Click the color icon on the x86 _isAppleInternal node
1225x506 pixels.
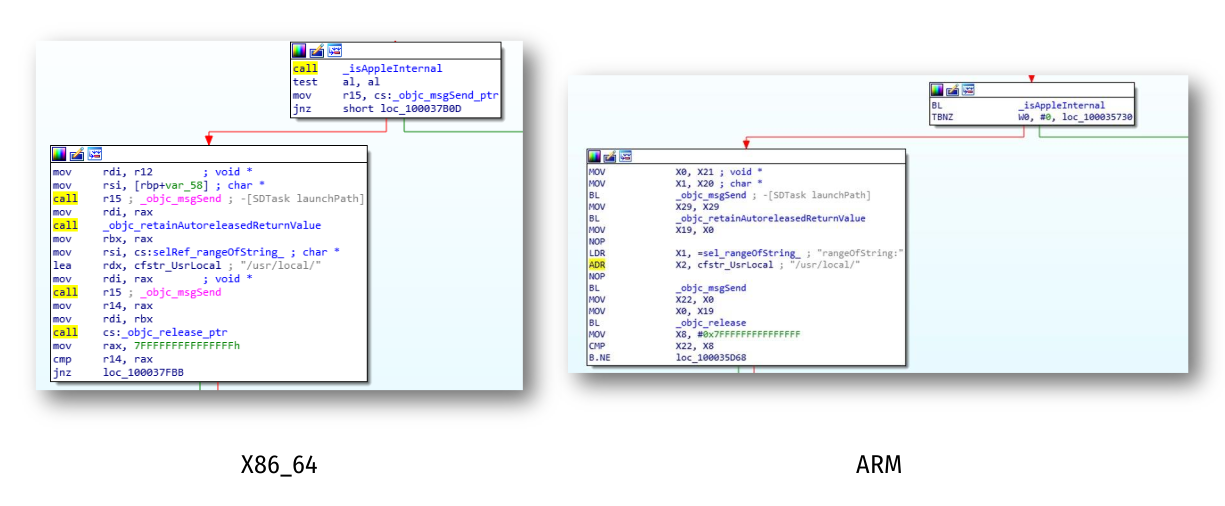[299, 51]
